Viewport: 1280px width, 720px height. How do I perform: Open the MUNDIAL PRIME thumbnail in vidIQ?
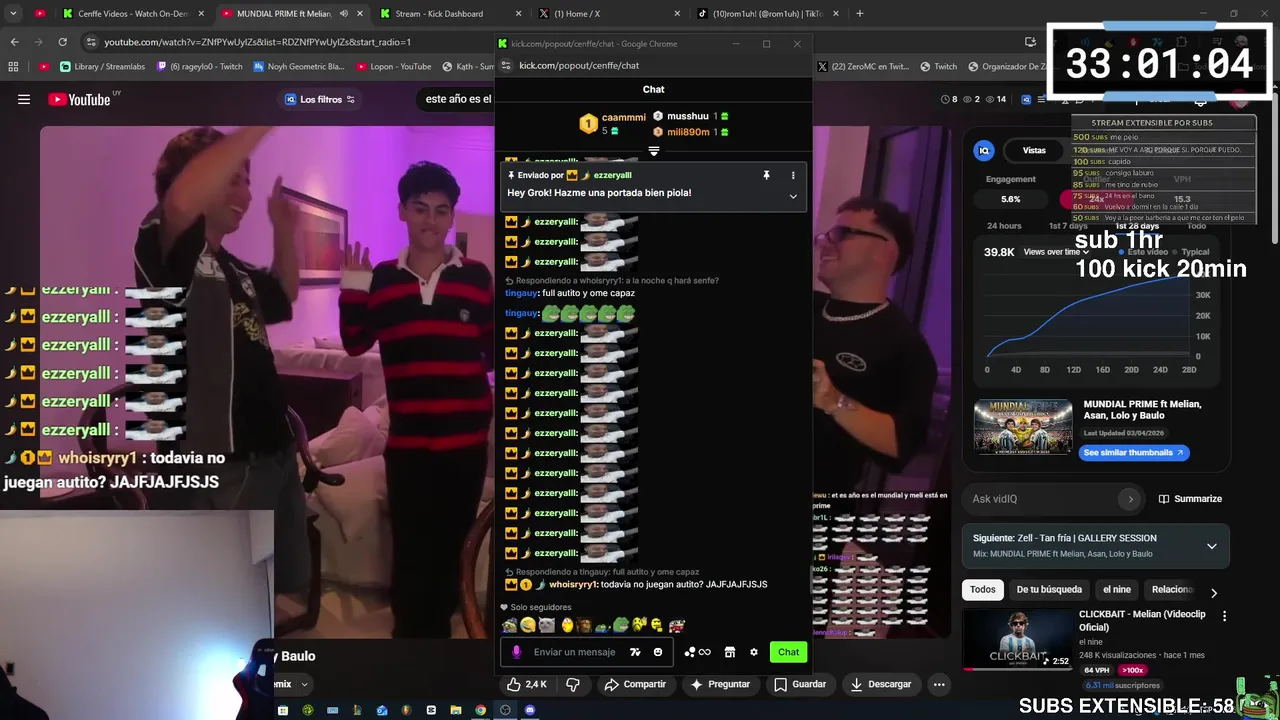click(x=1023, y=427)
